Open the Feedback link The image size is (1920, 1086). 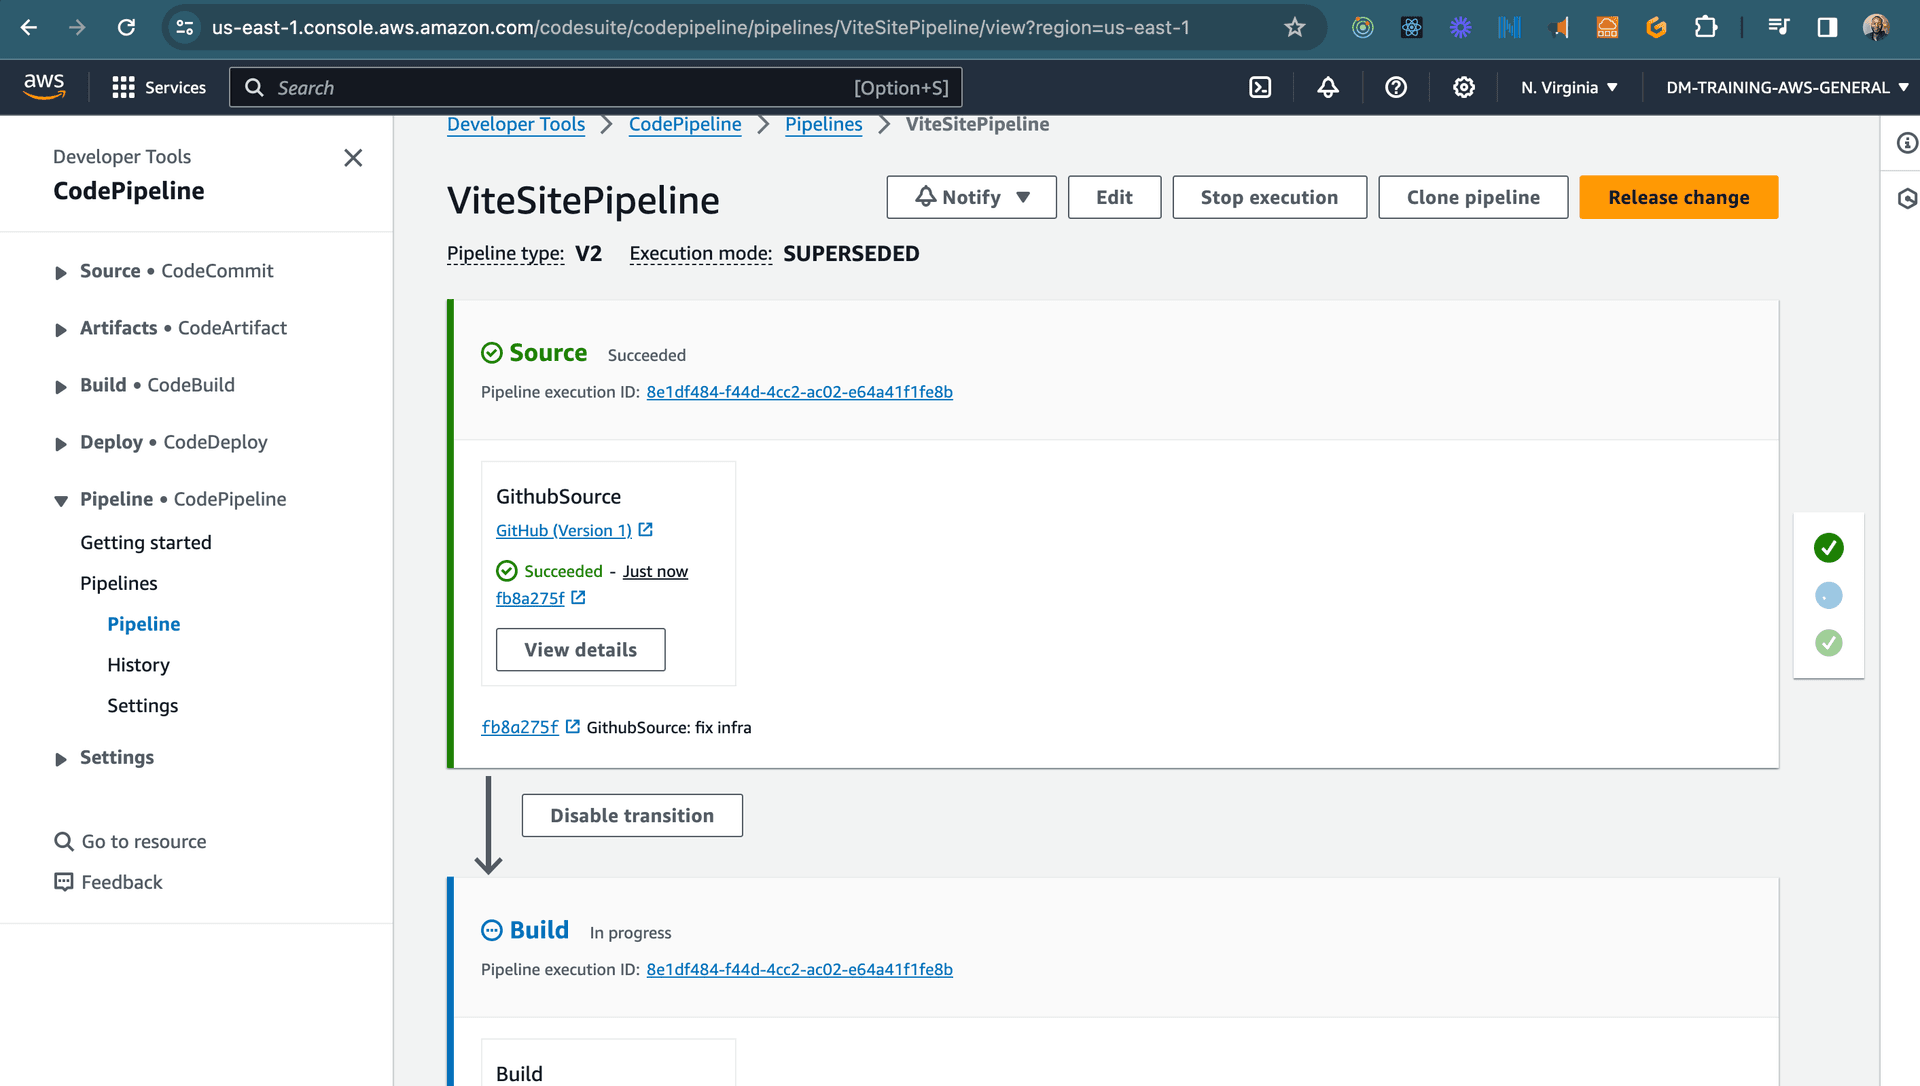click(x=108, y=882)
